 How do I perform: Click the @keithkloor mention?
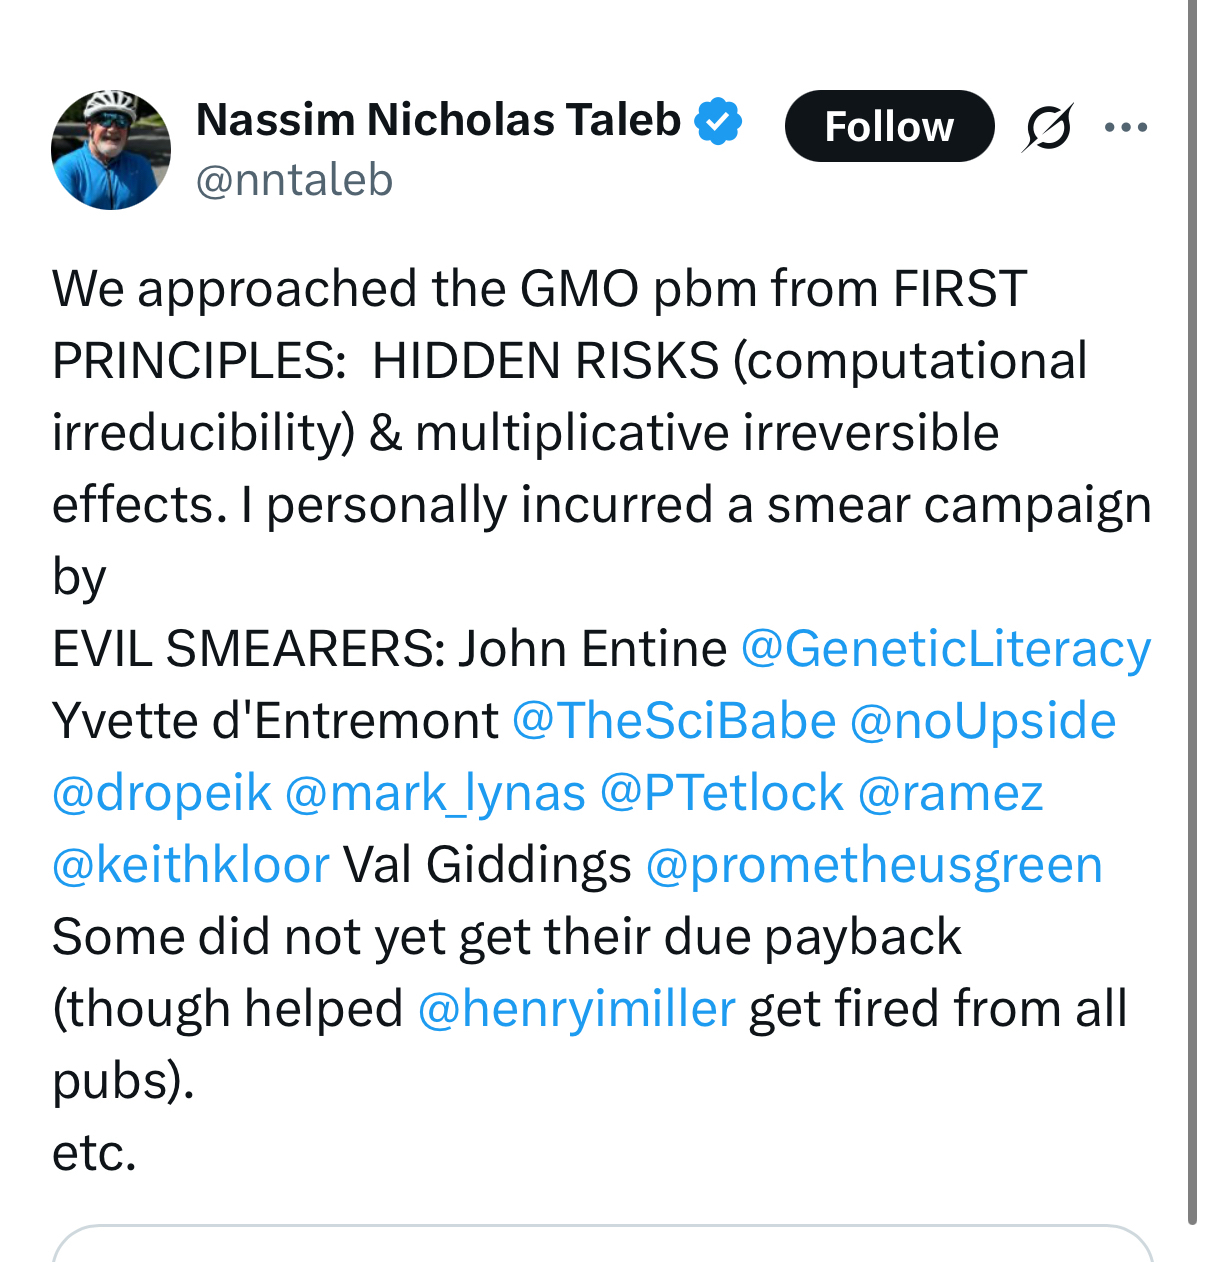tap(190, 865)
